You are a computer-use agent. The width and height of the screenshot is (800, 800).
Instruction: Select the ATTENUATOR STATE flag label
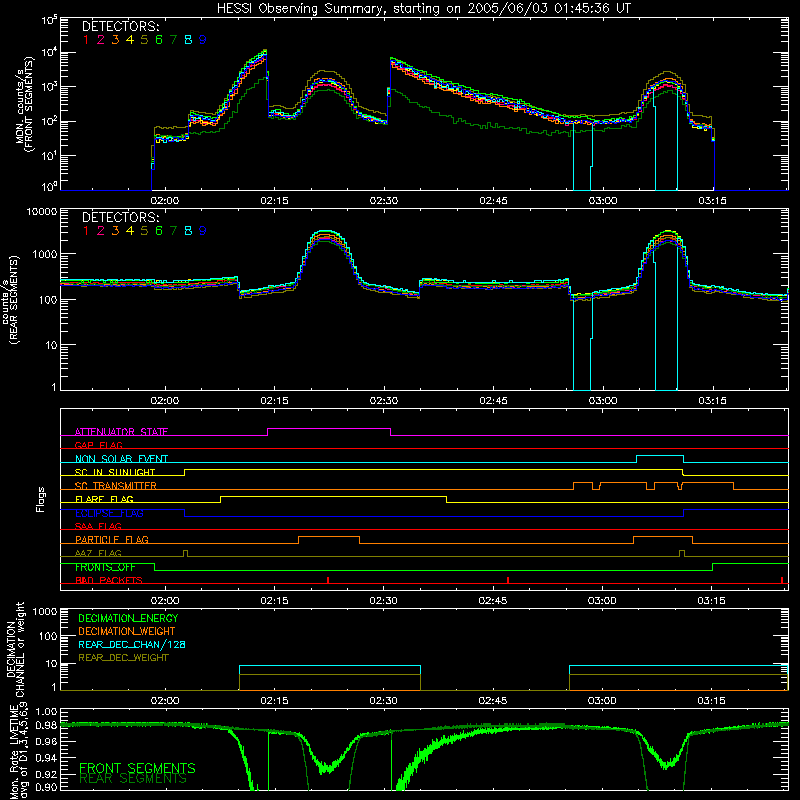click(x=121, y=432)
